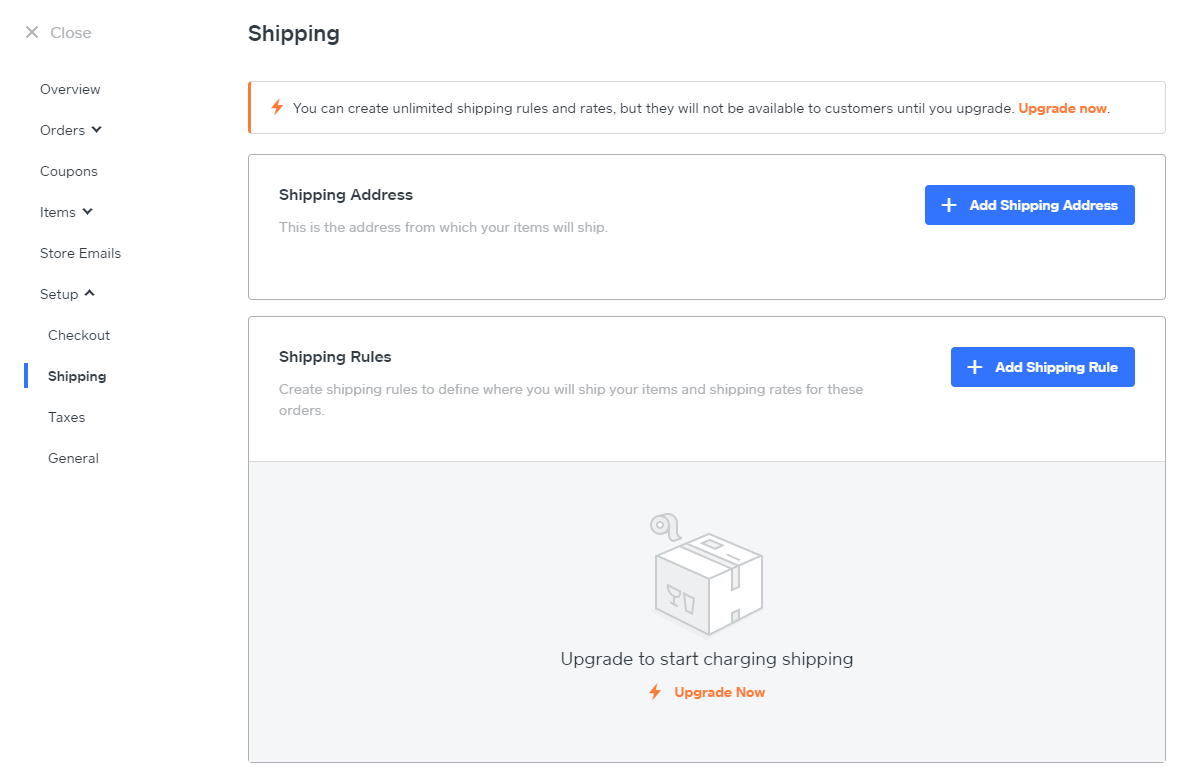This screenshot has height=773, width=1190.
Task: Click the X close icon
Action: coord(32,33)
